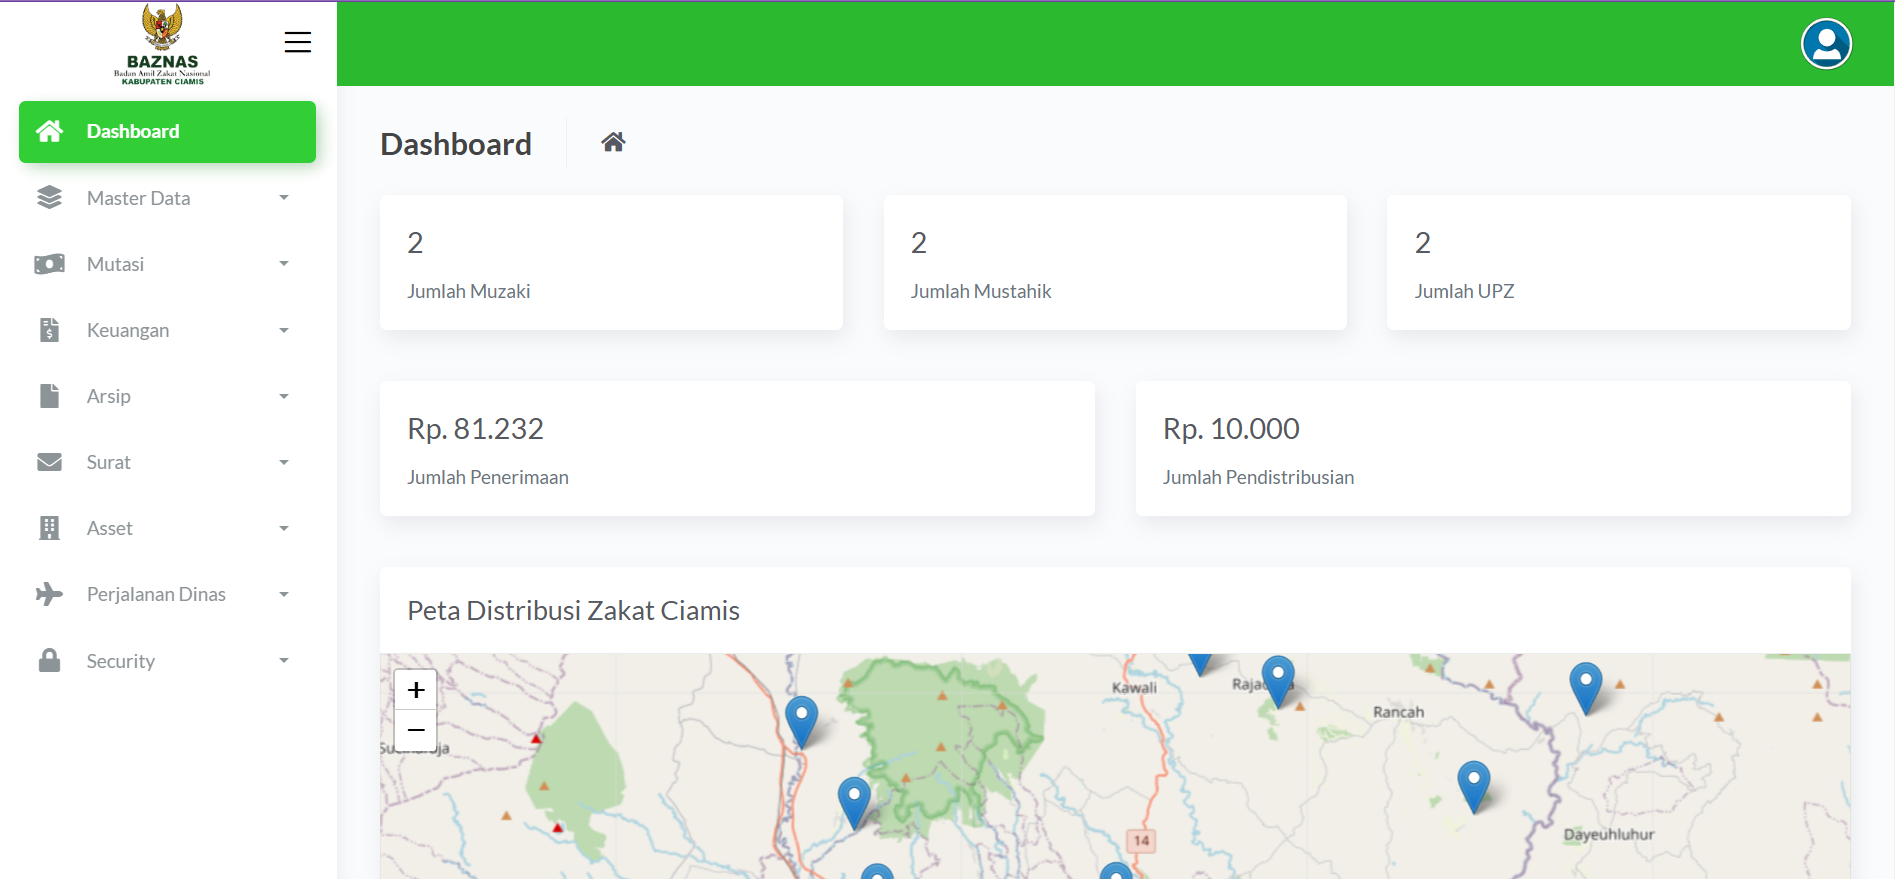The width and height of the screenshot is (1895, 879).
Task: Click the Peta Distribusi Zakat Ciamis heading
Action: click(573, 610)
